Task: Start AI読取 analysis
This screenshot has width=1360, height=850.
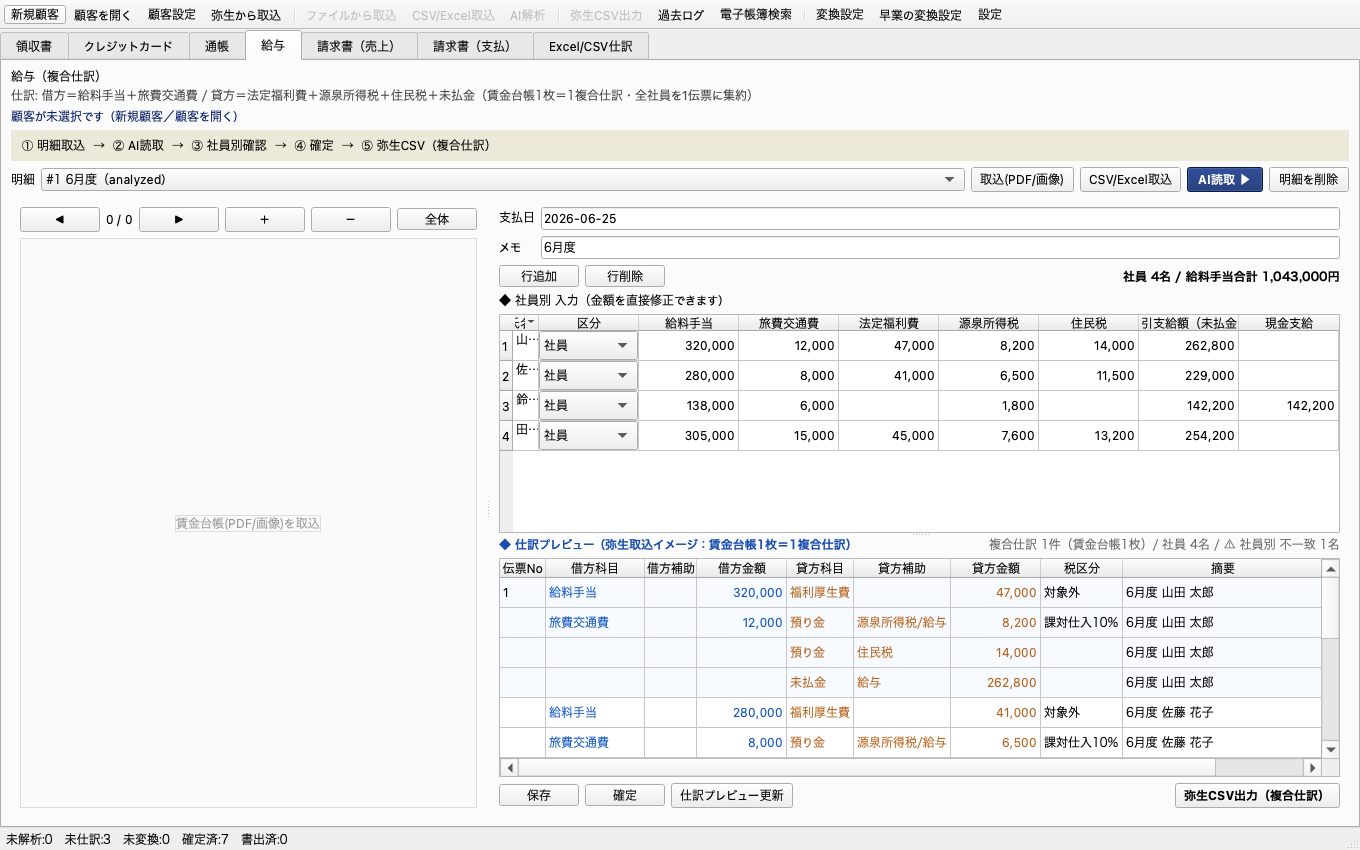Action: point(1225,180)
